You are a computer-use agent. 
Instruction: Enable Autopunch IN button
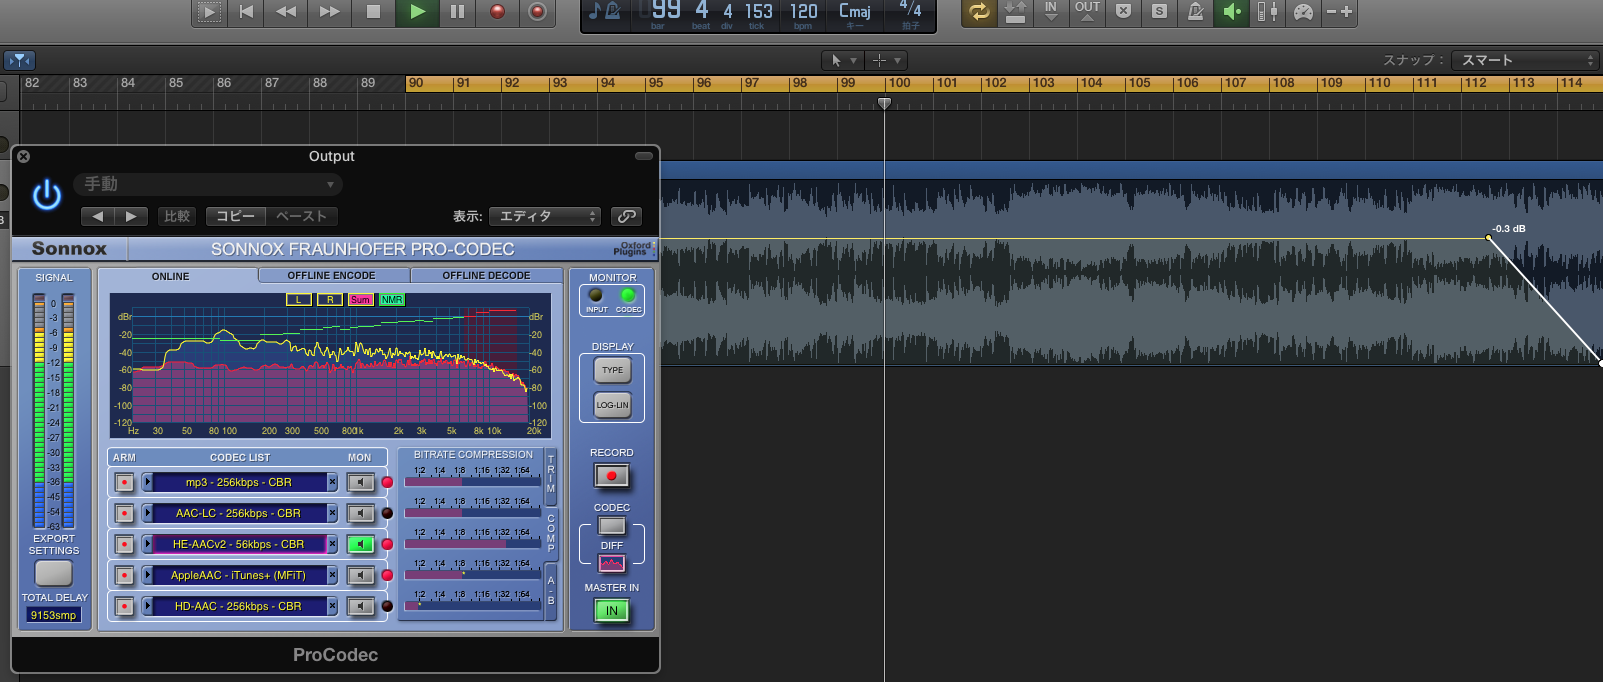(1051, 12)
